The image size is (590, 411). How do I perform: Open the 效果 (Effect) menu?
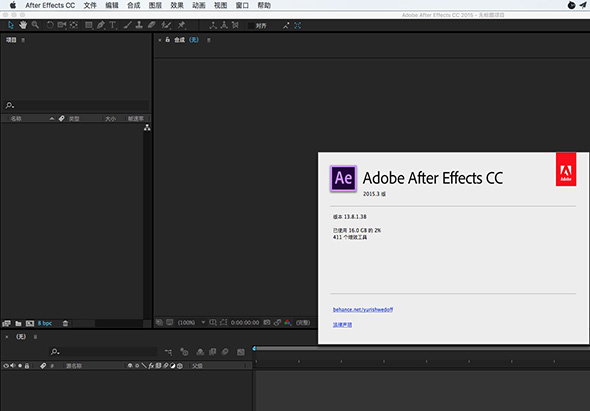coord(177,5)
